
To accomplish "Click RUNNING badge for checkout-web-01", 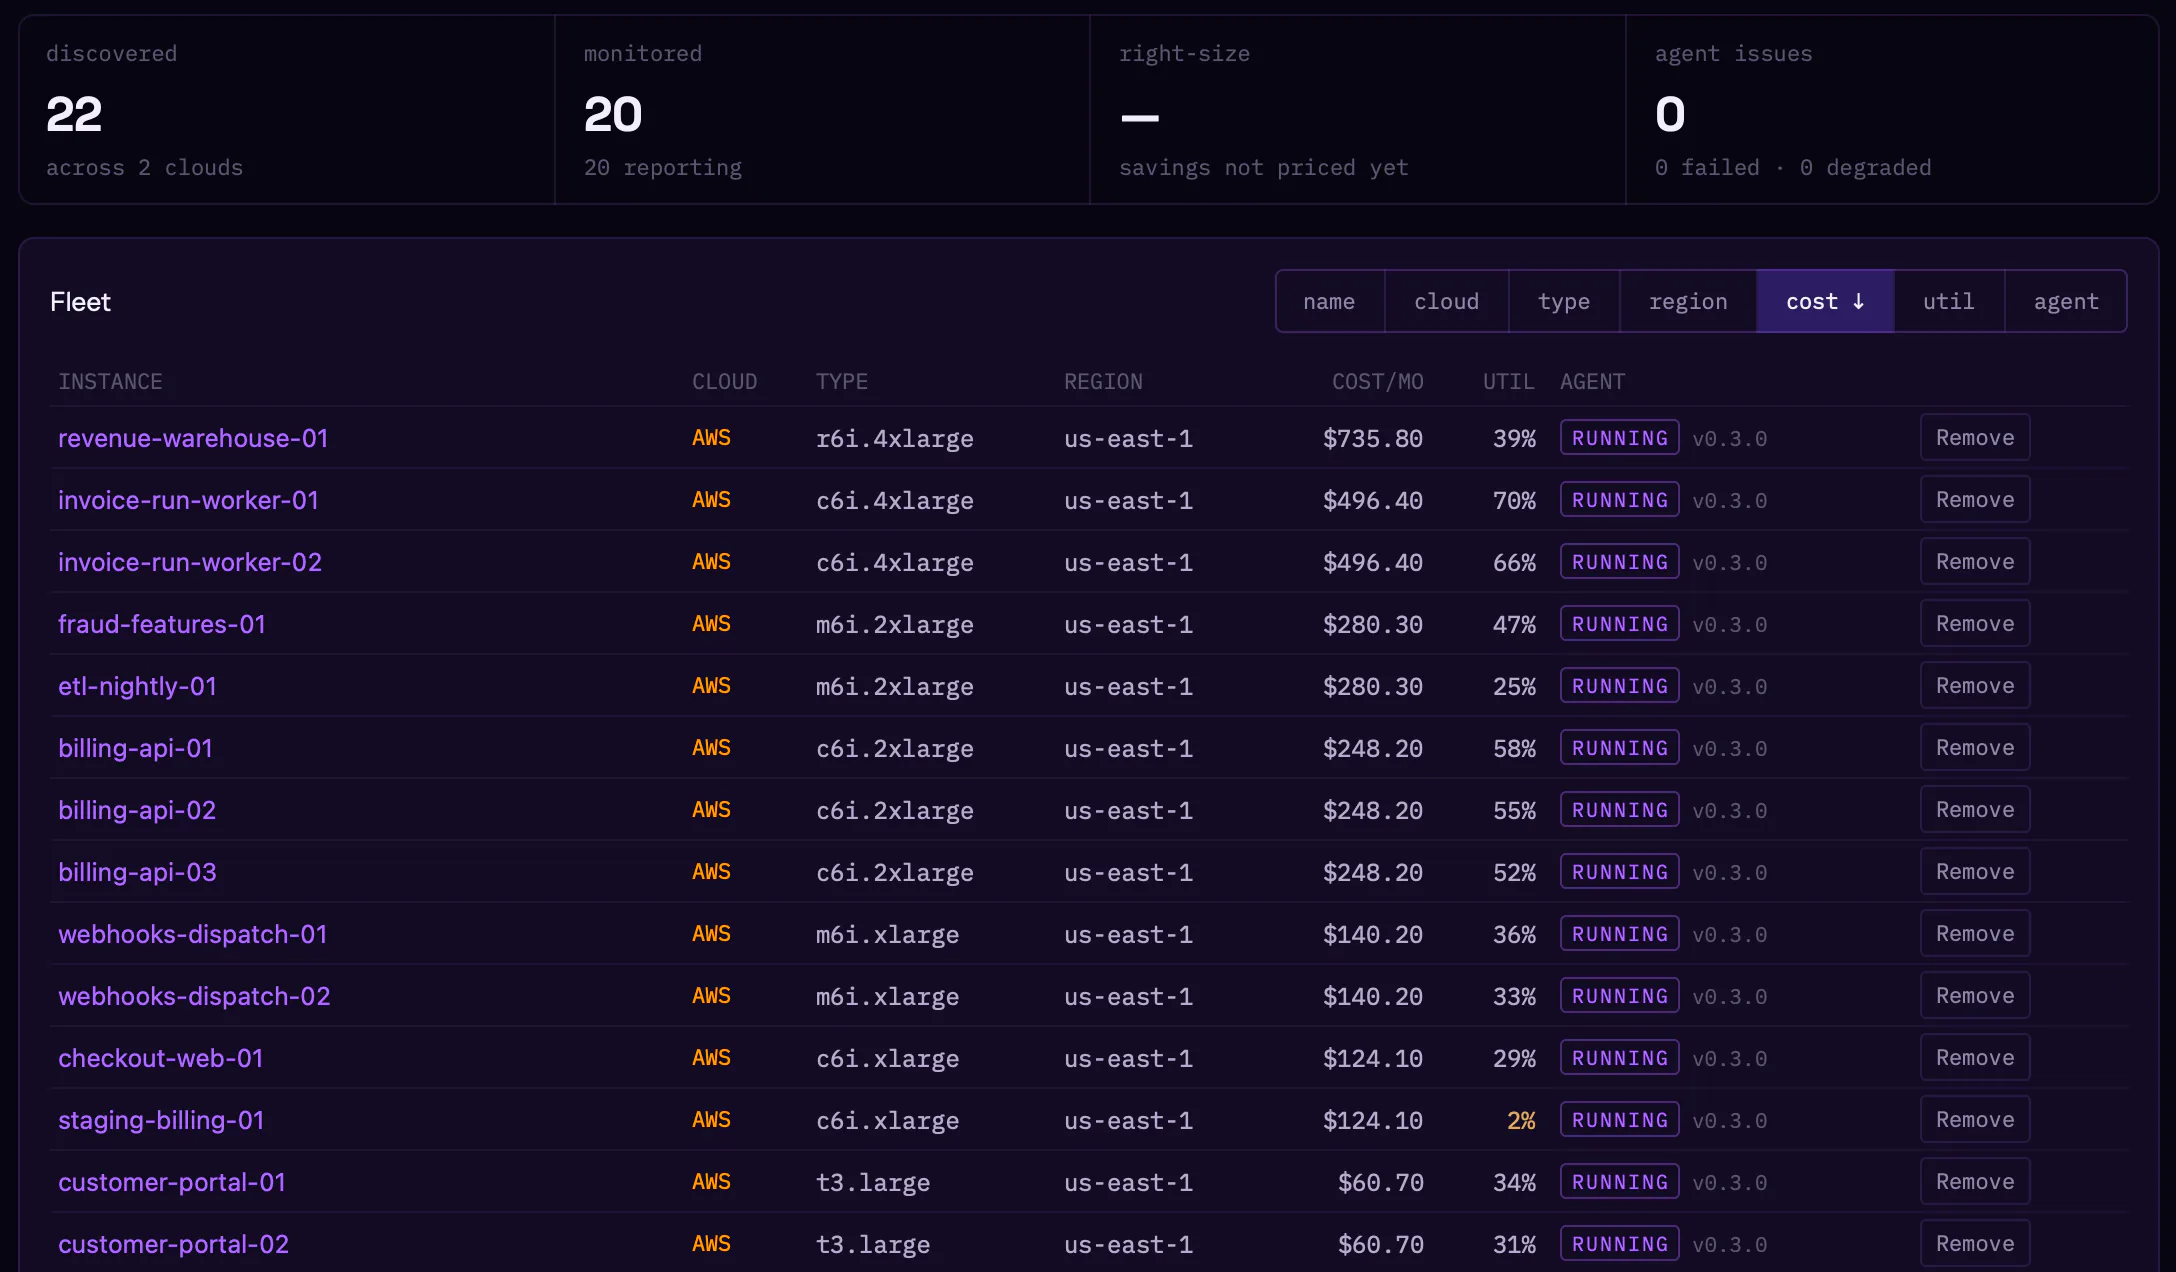I will coord(1619,1058).
